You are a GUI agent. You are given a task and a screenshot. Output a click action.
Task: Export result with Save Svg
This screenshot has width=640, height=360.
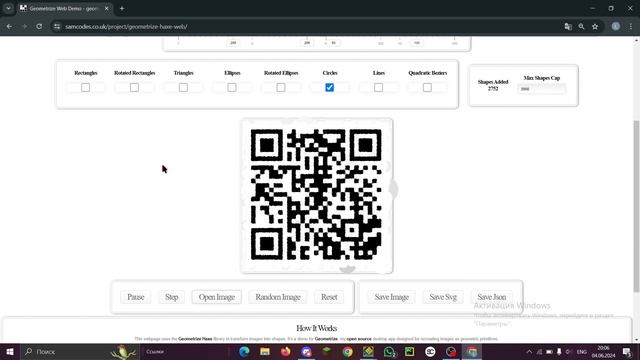443,297
